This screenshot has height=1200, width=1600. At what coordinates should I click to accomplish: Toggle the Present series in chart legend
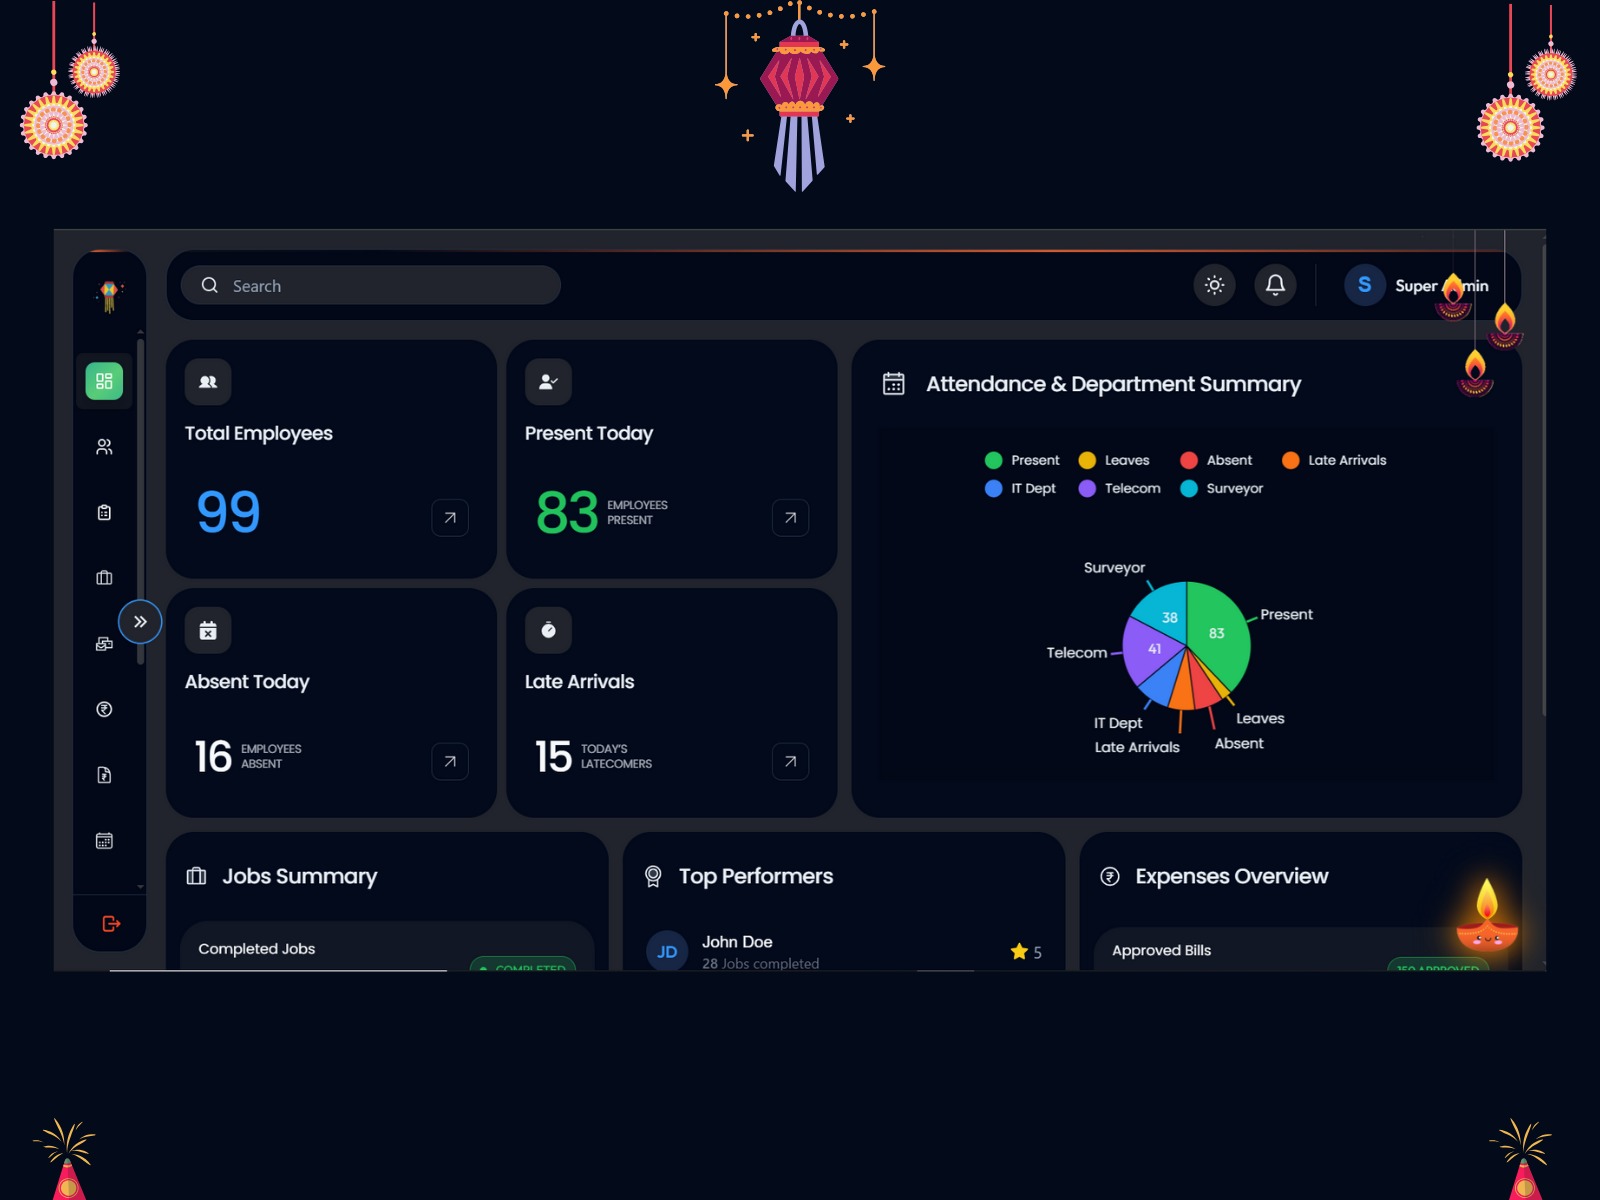[1022, 460]
